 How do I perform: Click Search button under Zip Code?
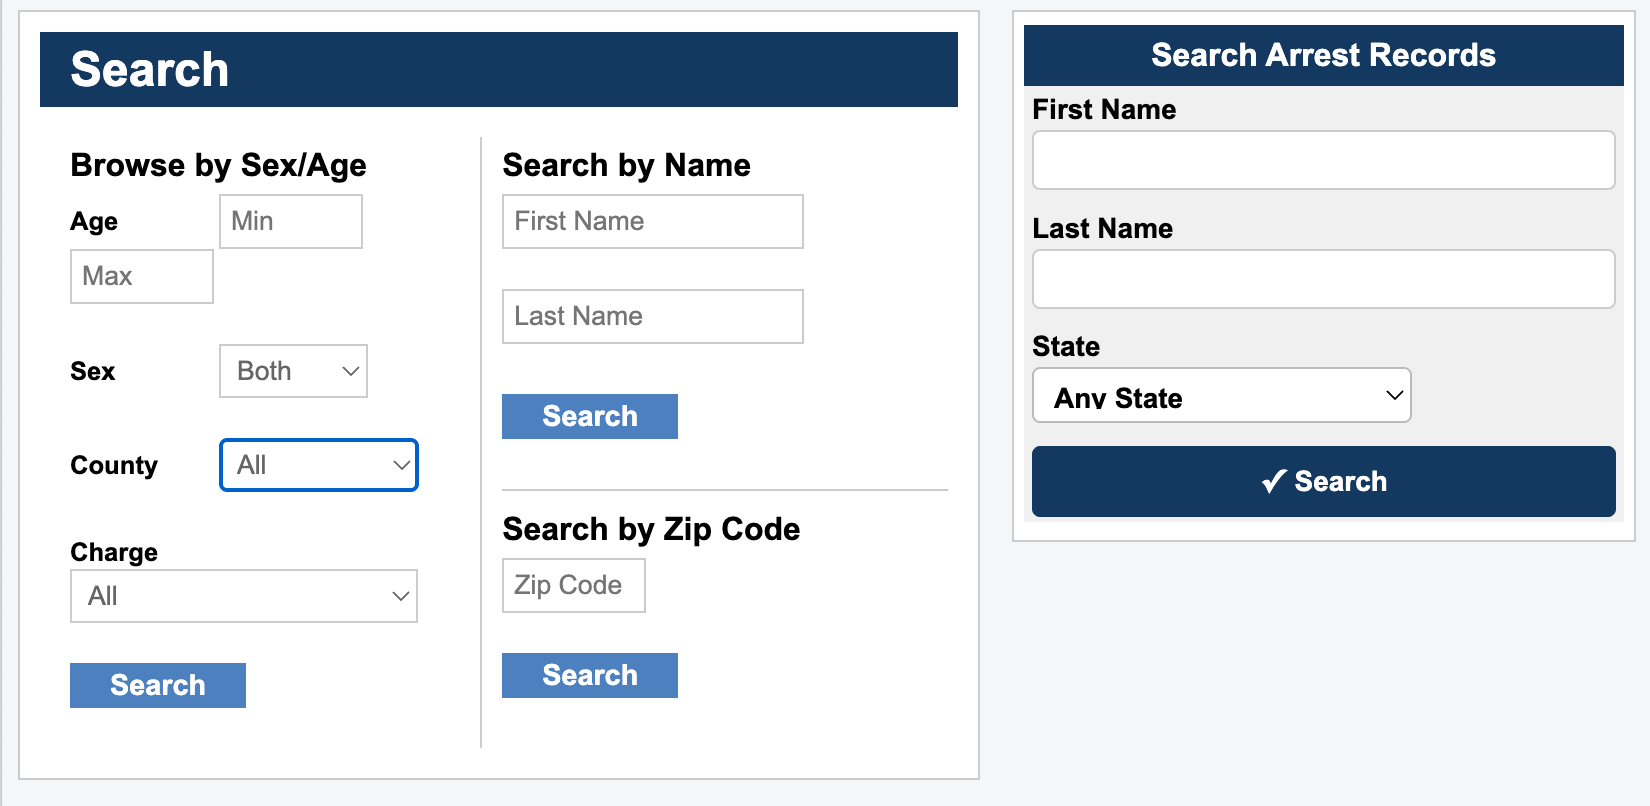[589, 675]
